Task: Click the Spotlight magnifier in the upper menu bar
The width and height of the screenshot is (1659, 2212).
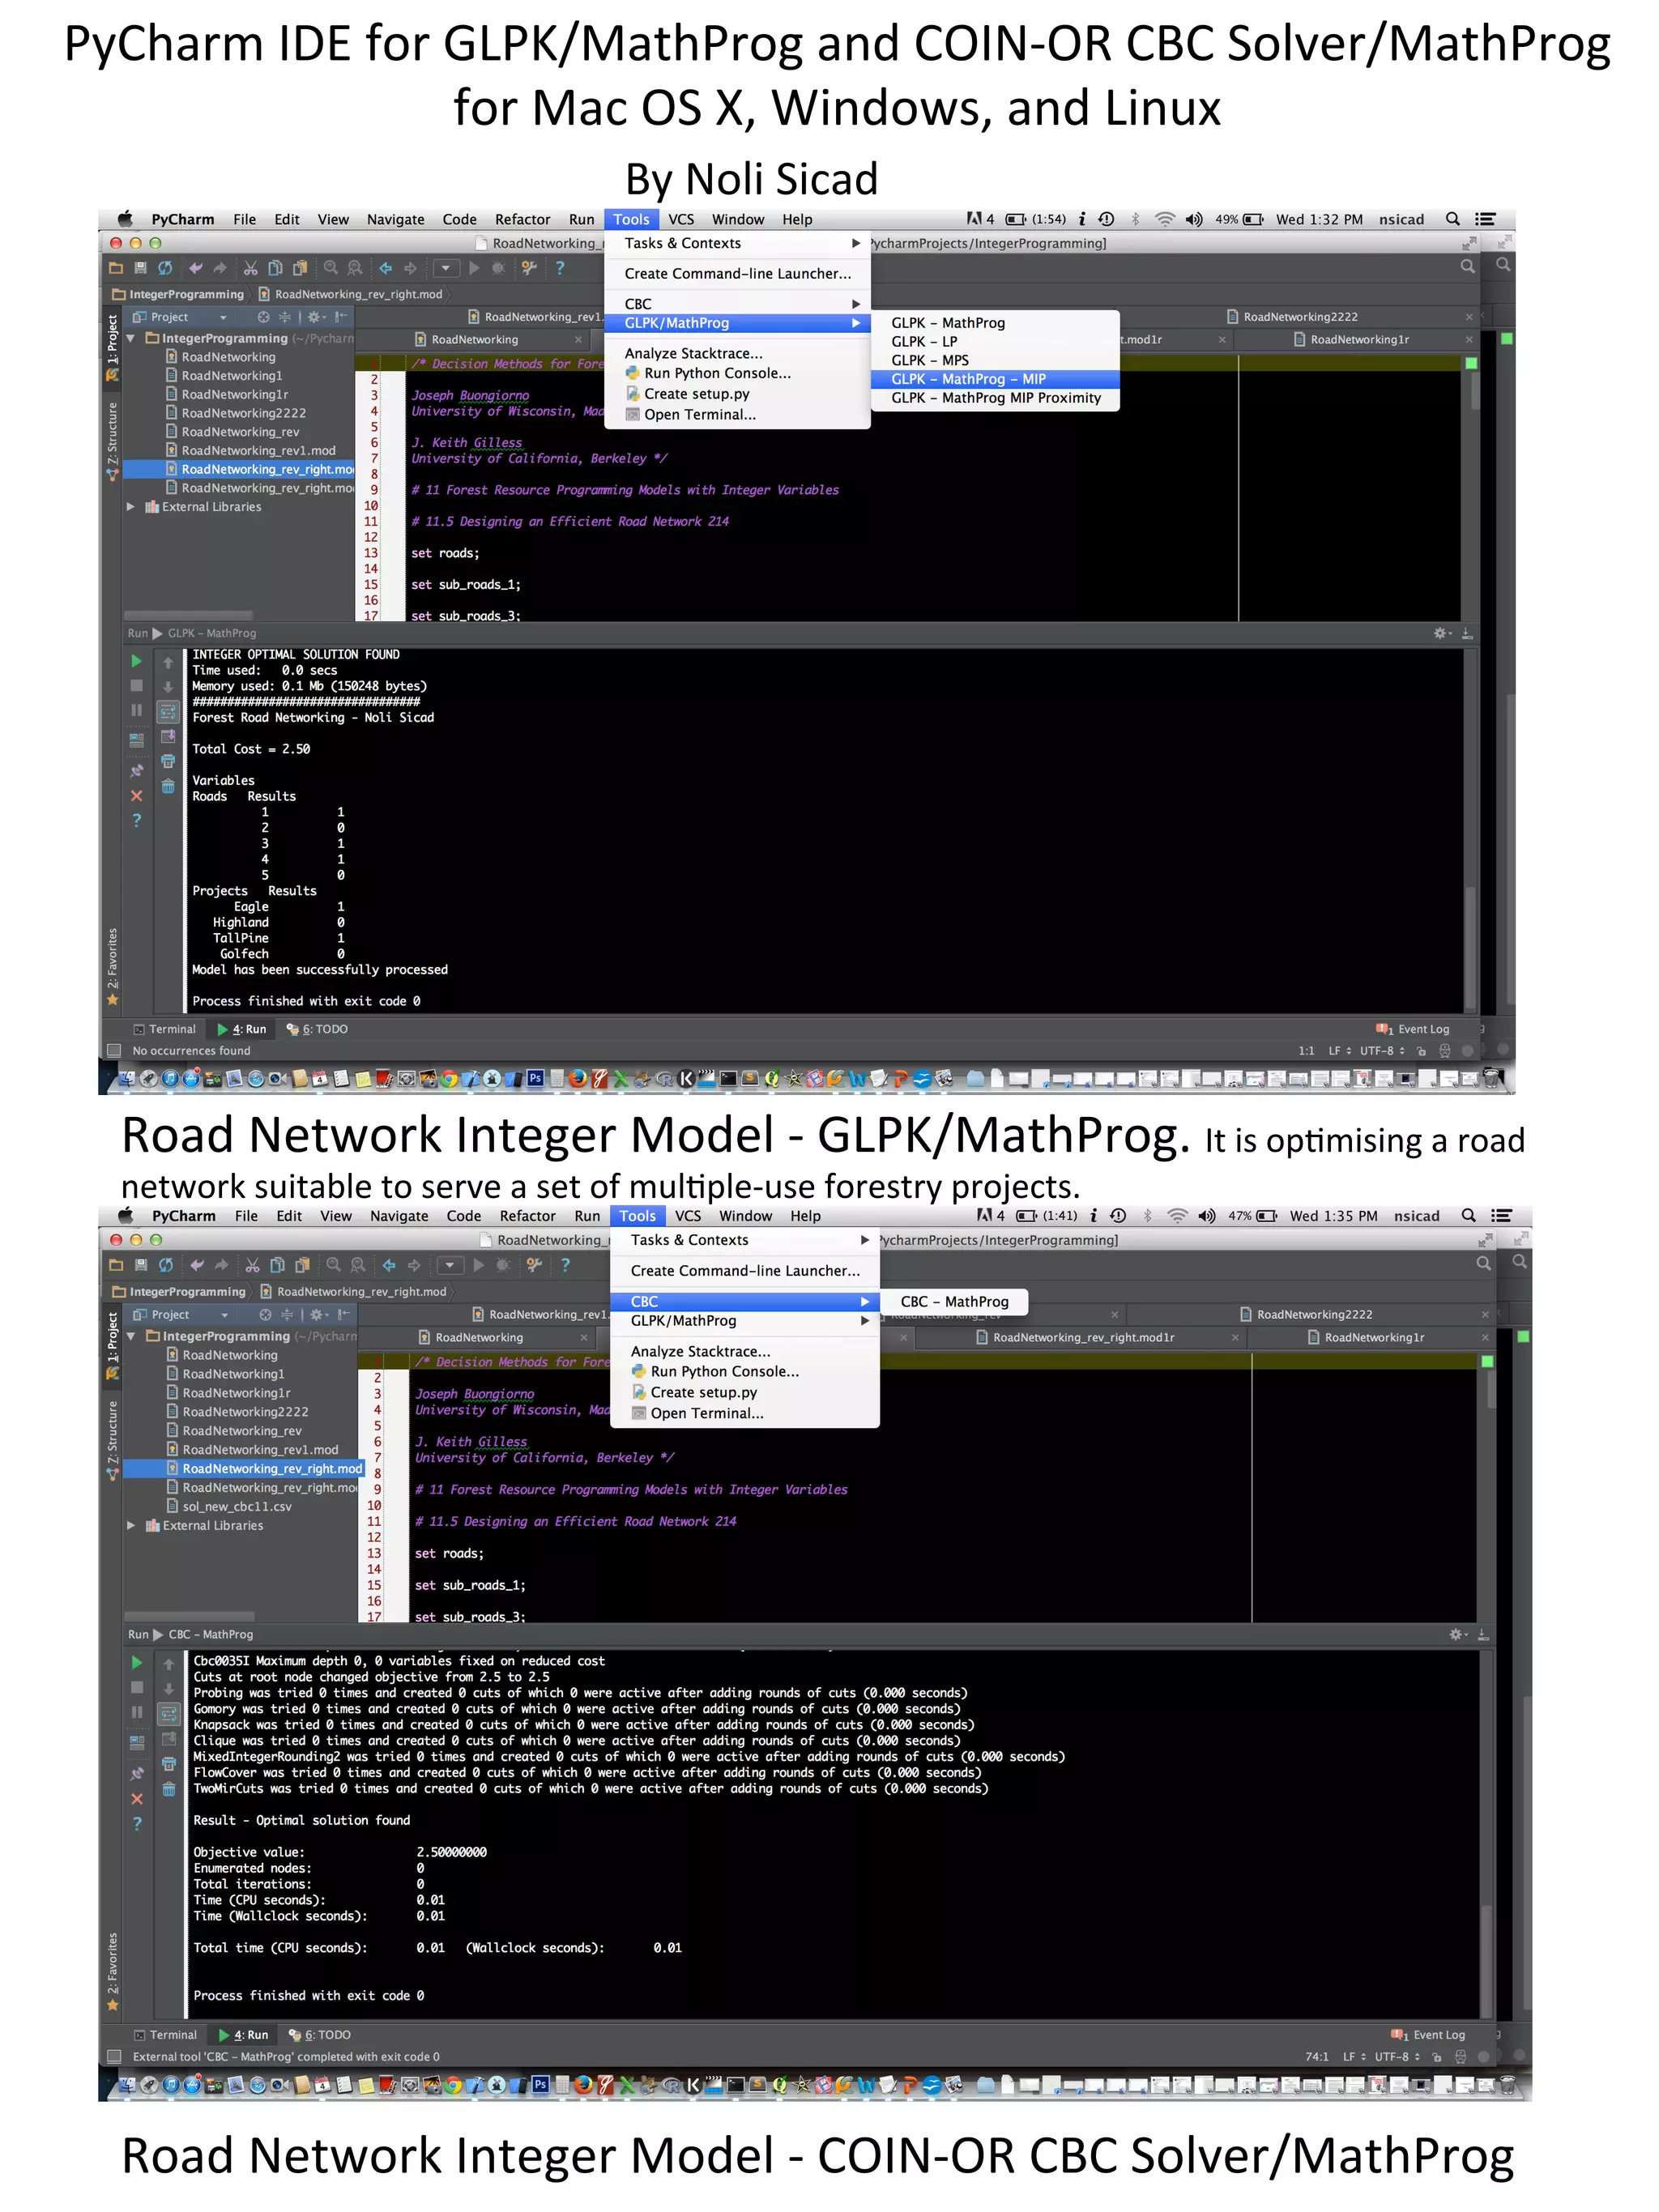Action: (1452, 219)
